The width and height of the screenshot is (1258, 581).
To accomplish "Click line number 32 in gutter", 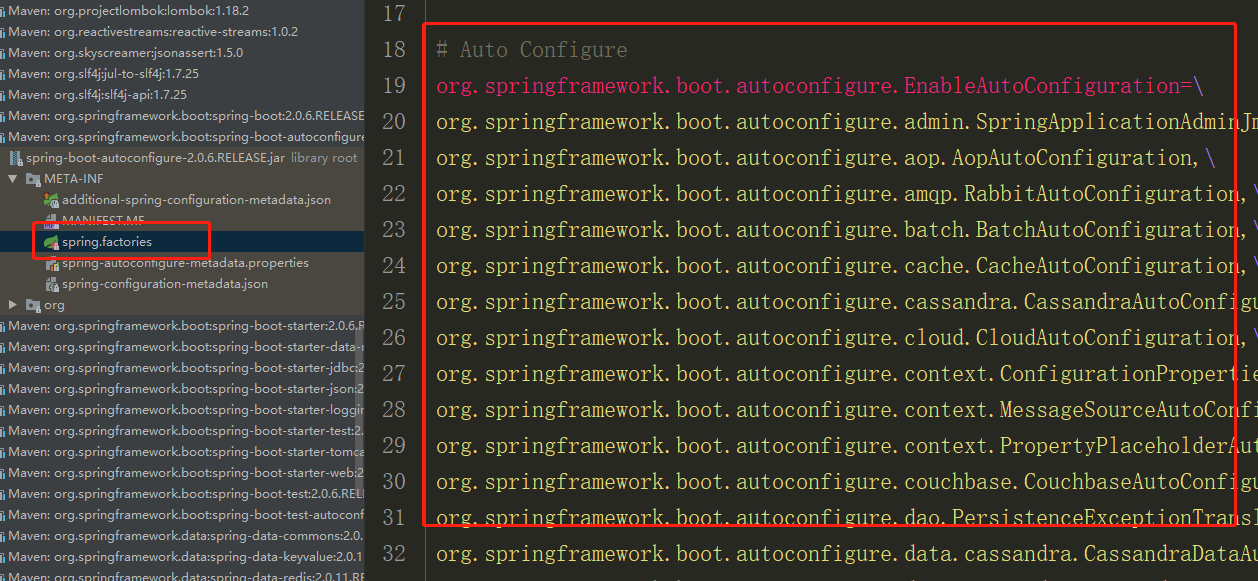I will pyautogui.click(x=395, y=554).
